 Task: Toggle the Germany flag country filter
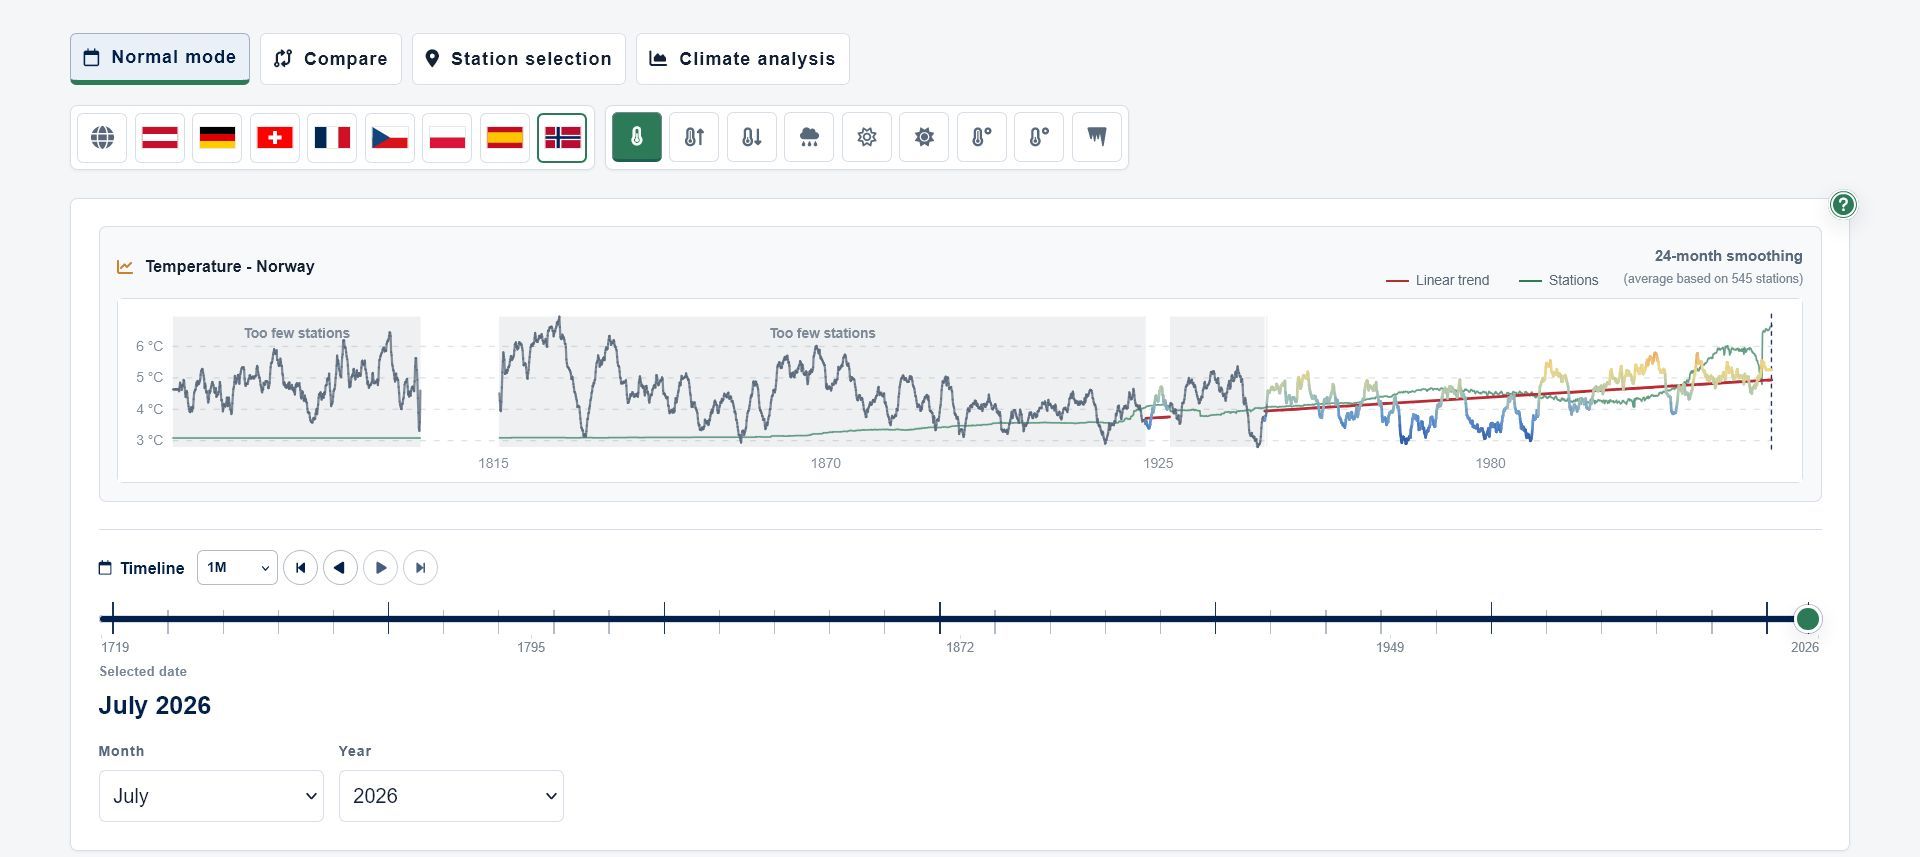point(217,137)
